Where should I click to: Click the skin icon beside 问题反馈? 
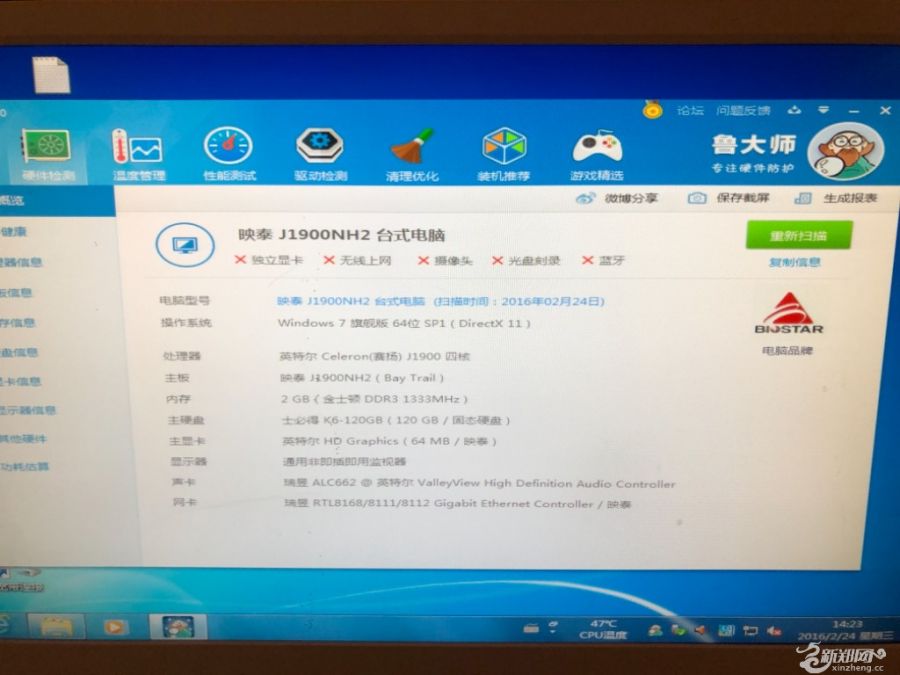794,110
